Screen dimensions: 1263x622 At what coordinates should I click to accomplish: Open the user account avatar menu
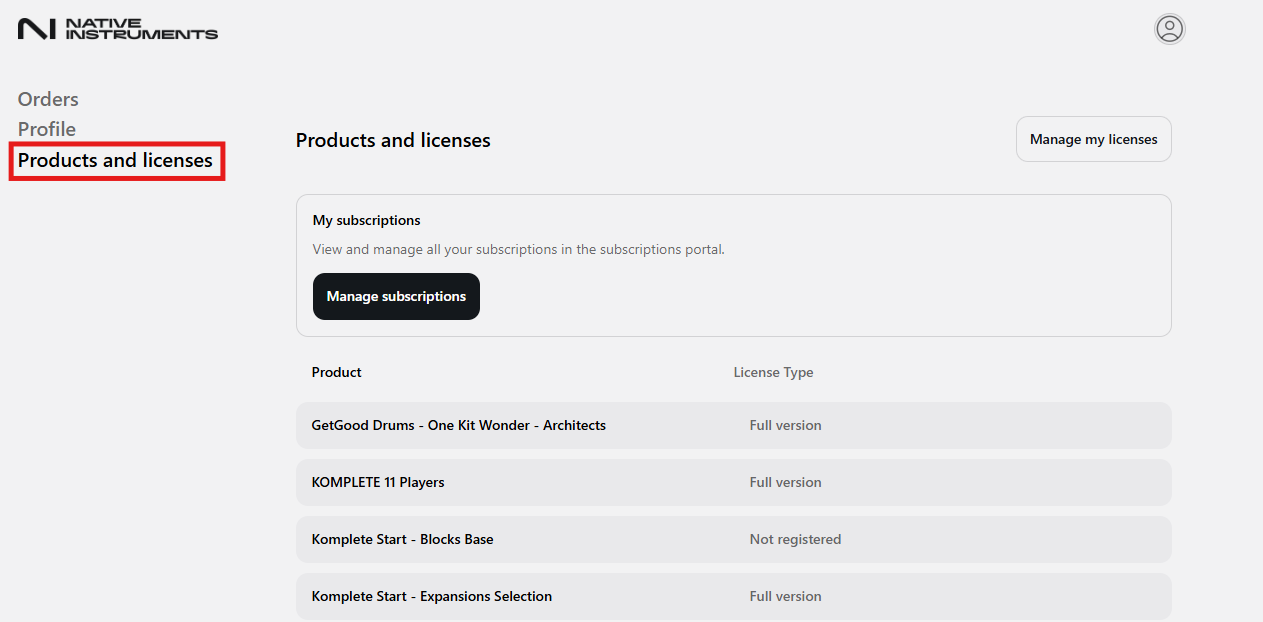click(x=1169, y=29)
